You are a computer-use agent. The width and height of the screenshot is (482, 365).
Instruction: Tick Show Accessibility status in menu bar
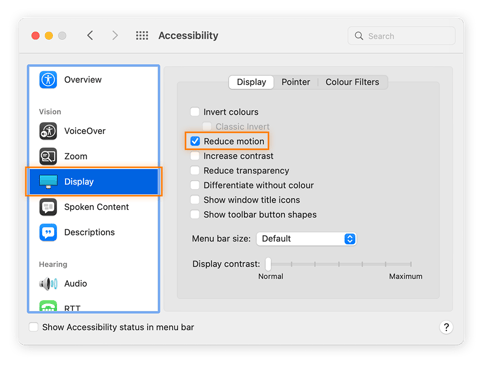point(33,327)
